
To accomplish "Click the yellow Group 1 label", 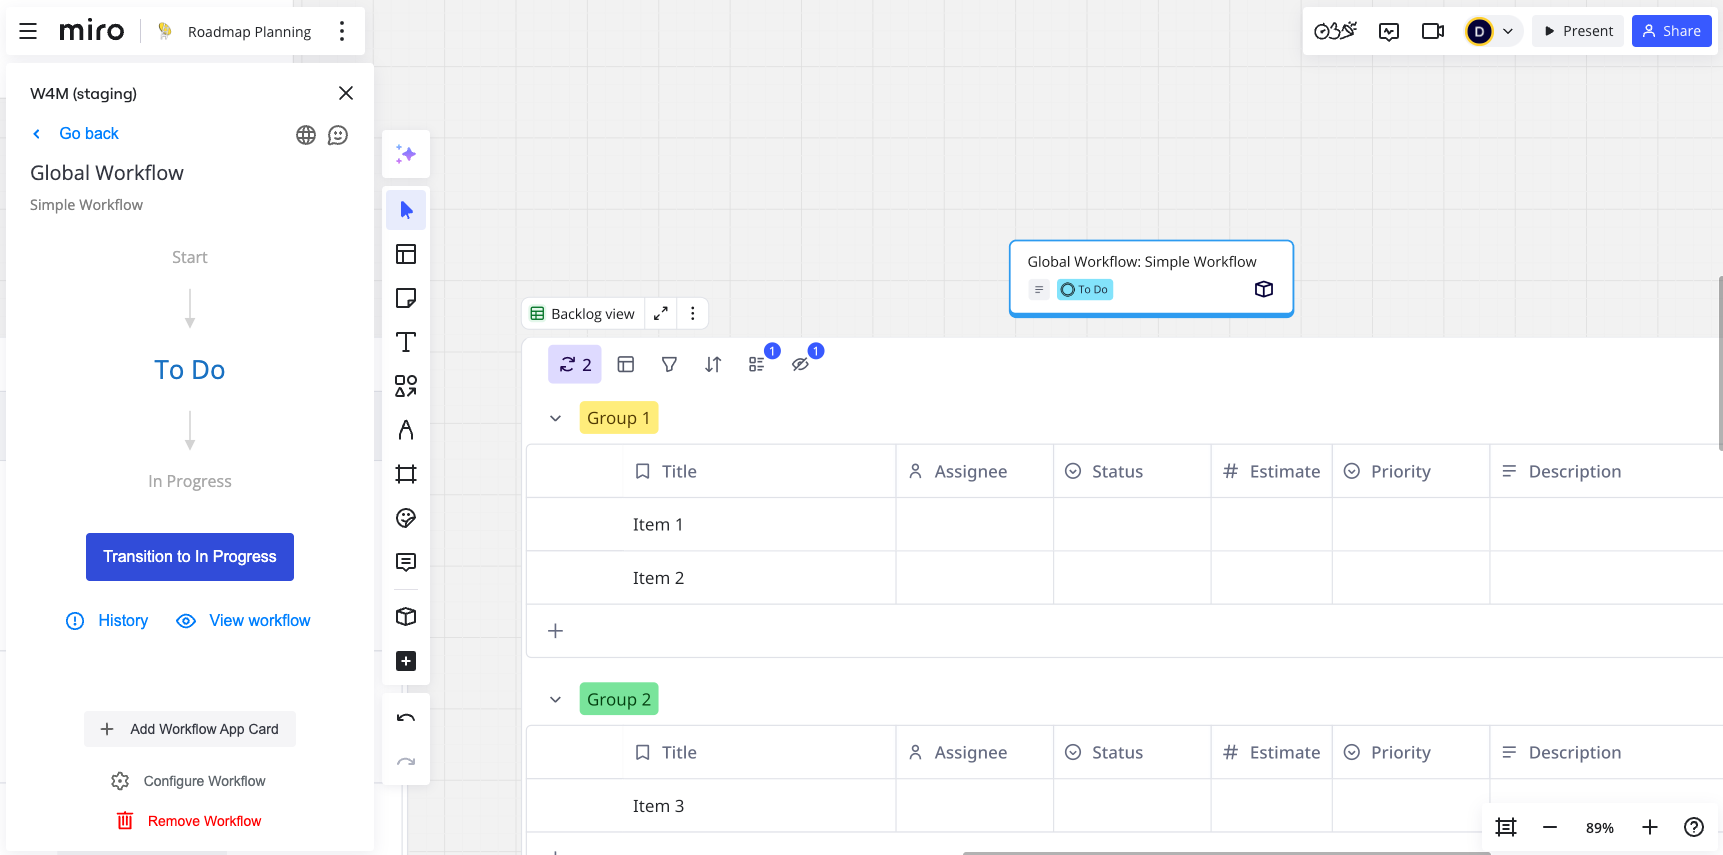I will [618, 418].
